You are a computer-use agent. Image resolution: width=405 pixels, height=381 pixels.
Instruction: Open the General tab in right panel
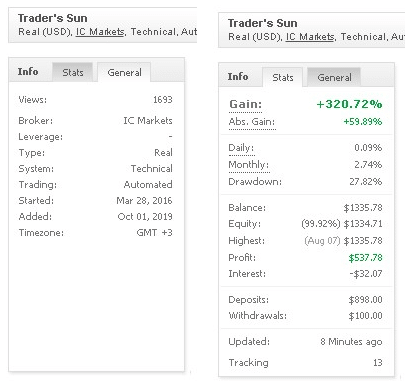[334, 77]
